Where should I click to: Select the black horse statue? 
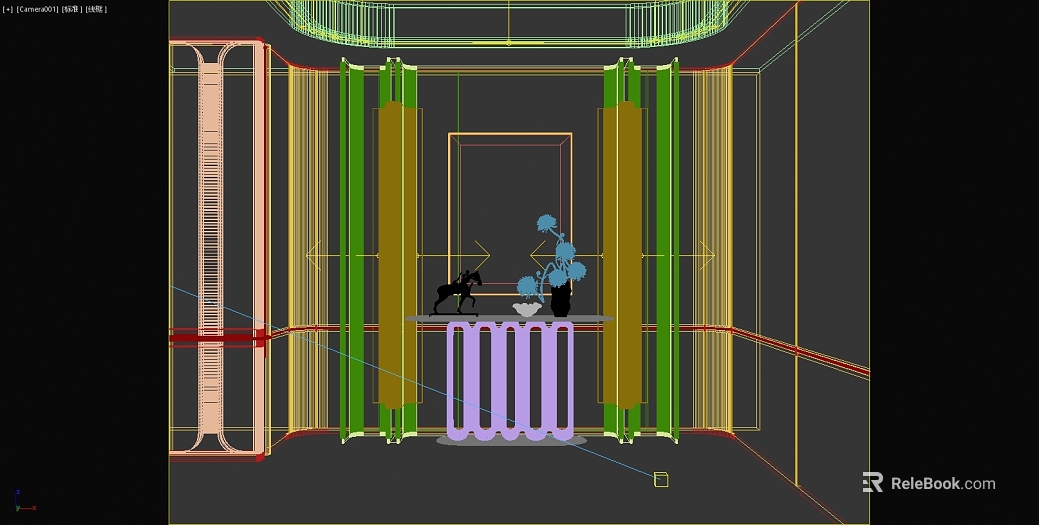(457, 292)
